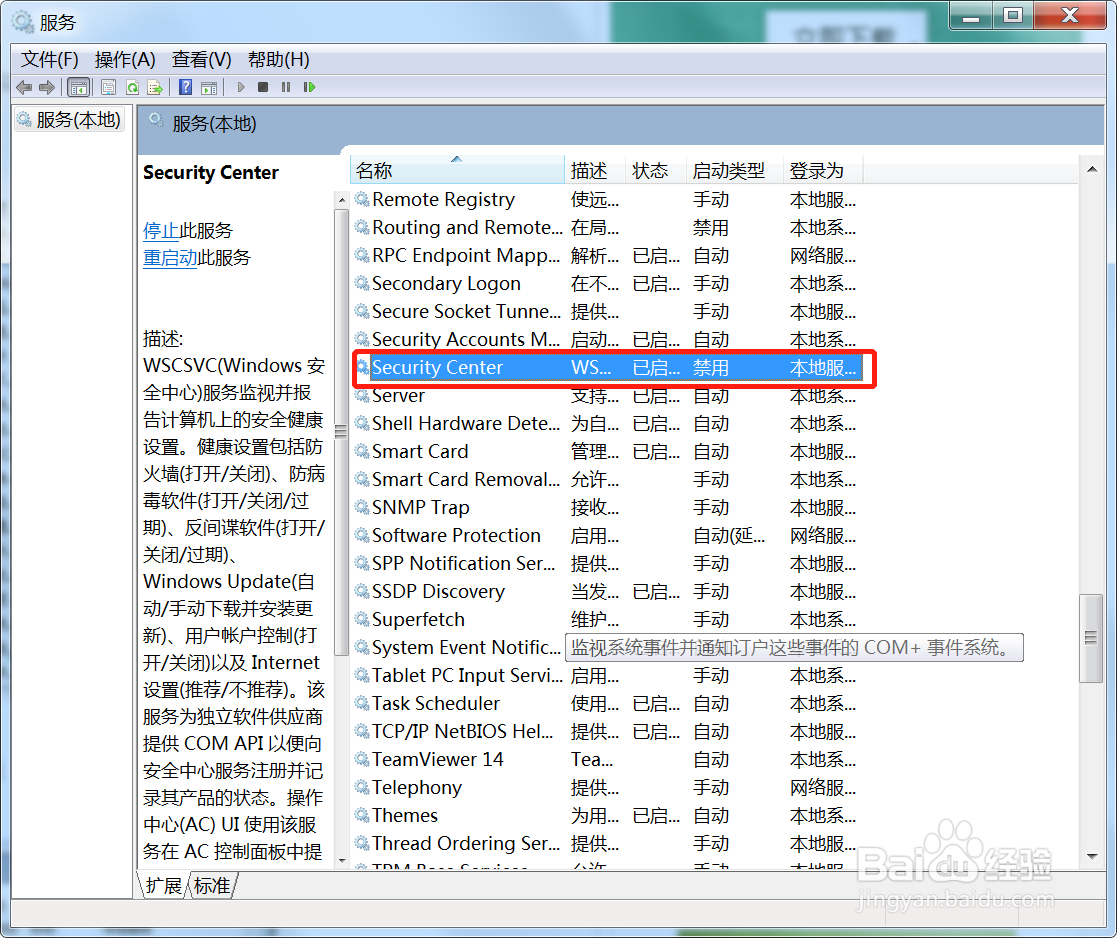Click the Start Service play icon
Image resolution: width=1117 pixels, height=938 pixels.
pyautogui.click(x=241, y=87)
